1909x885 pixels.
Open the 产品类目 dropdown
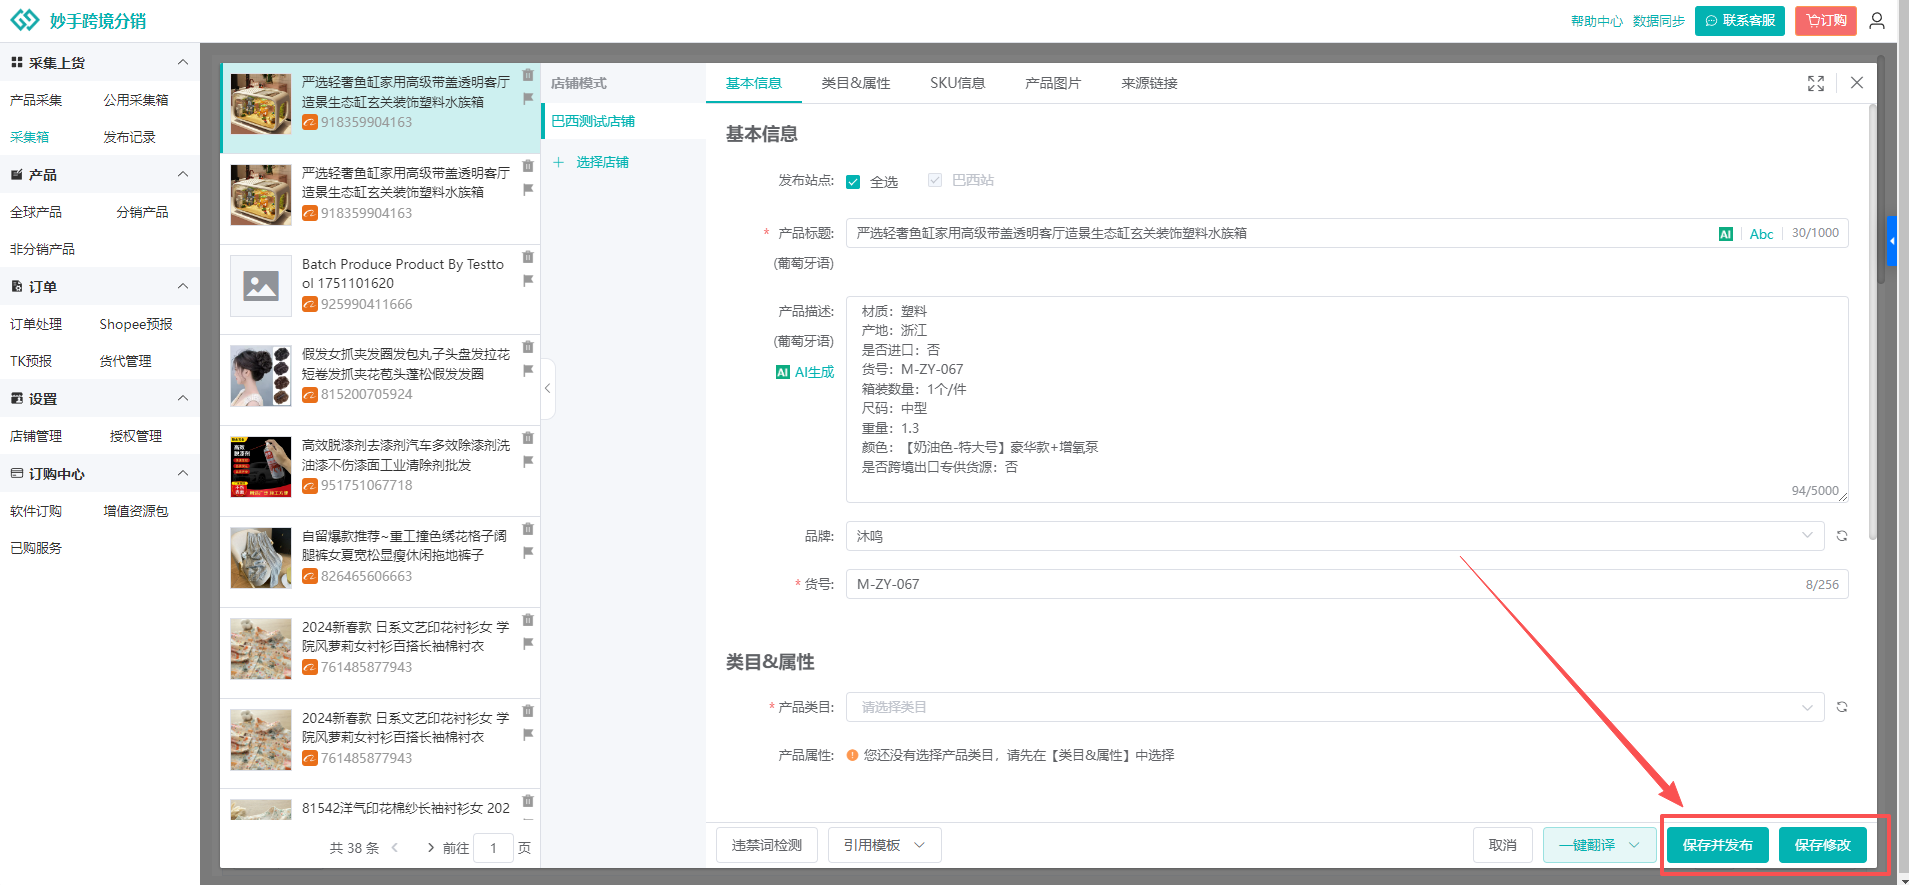[1335, 707]
